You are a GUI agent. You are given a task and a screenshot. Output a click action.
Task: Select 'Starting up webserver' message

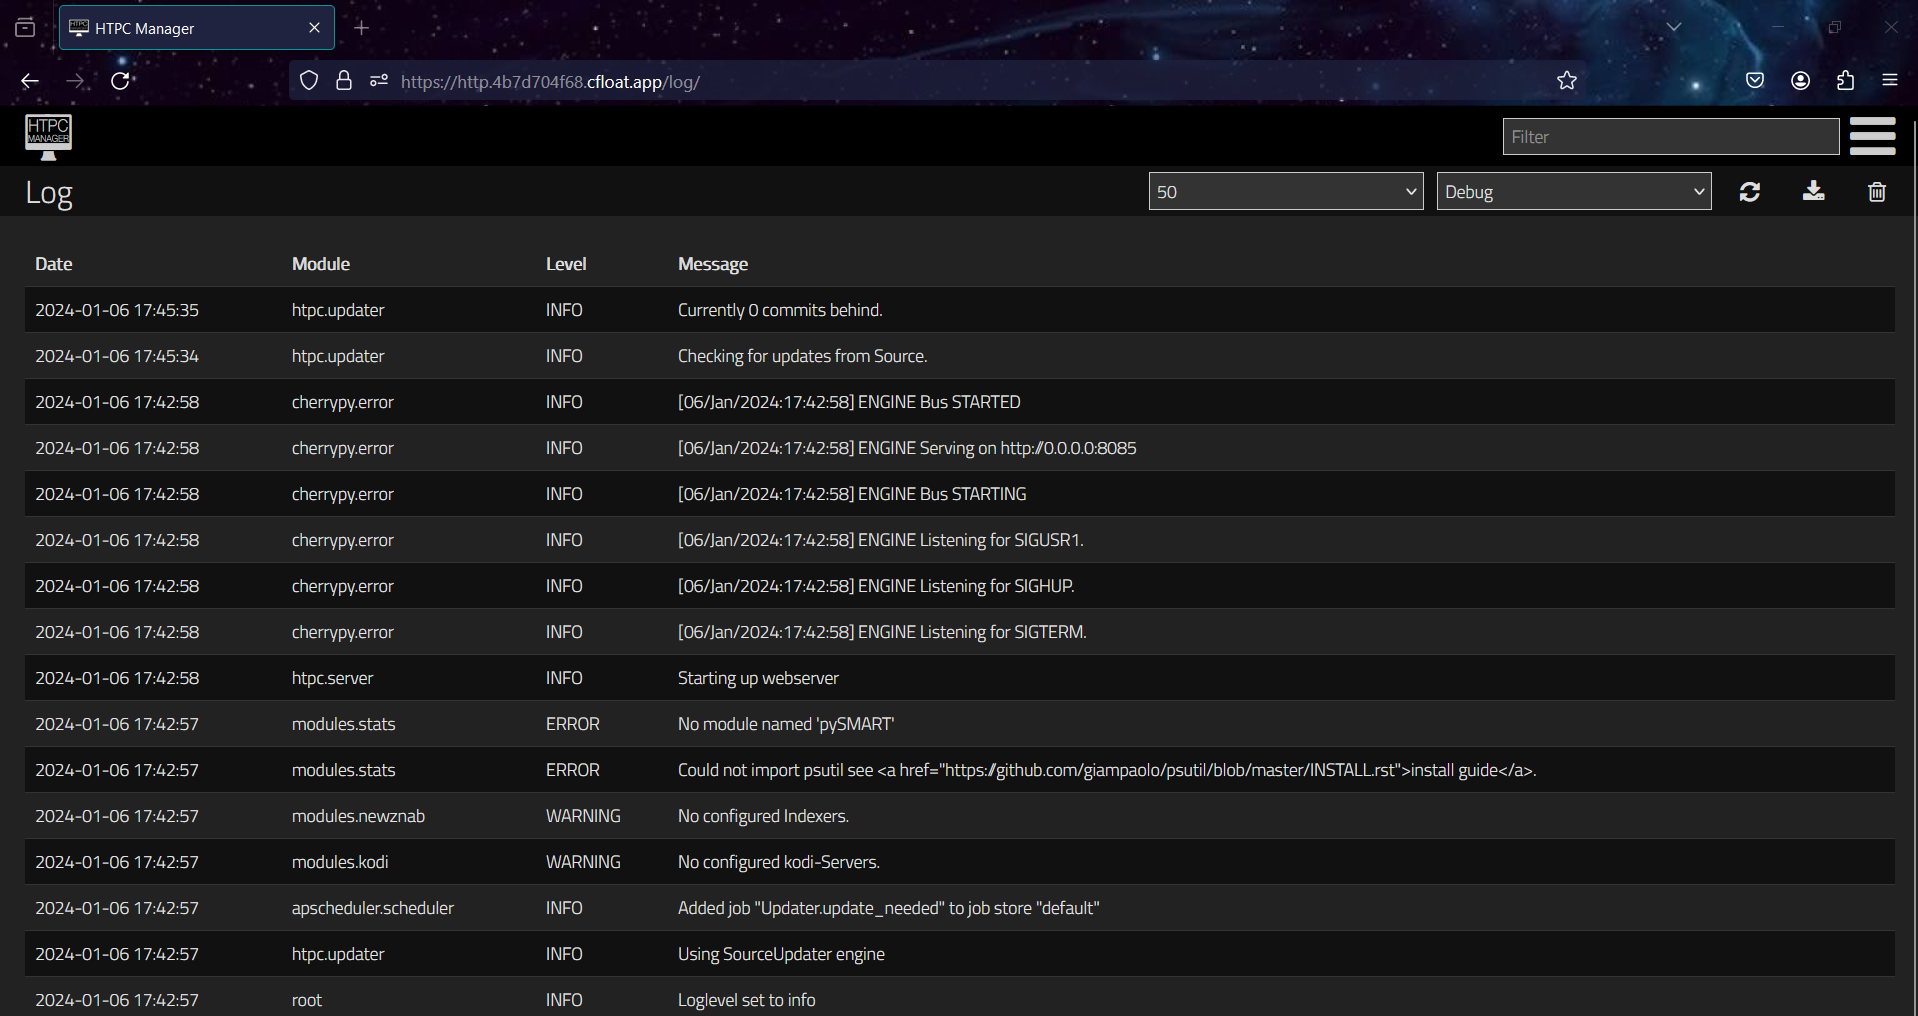[758, 678]
